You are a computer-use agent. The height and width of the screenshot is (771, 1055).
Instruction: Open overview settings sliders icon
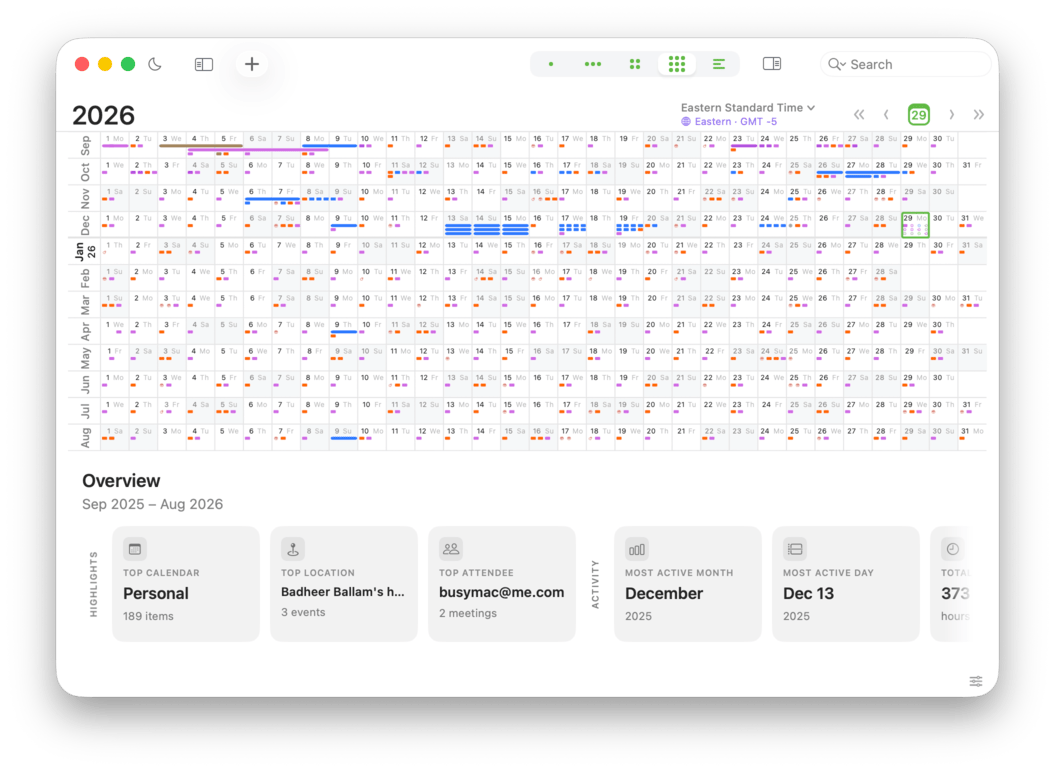click(x=975, y=681)
